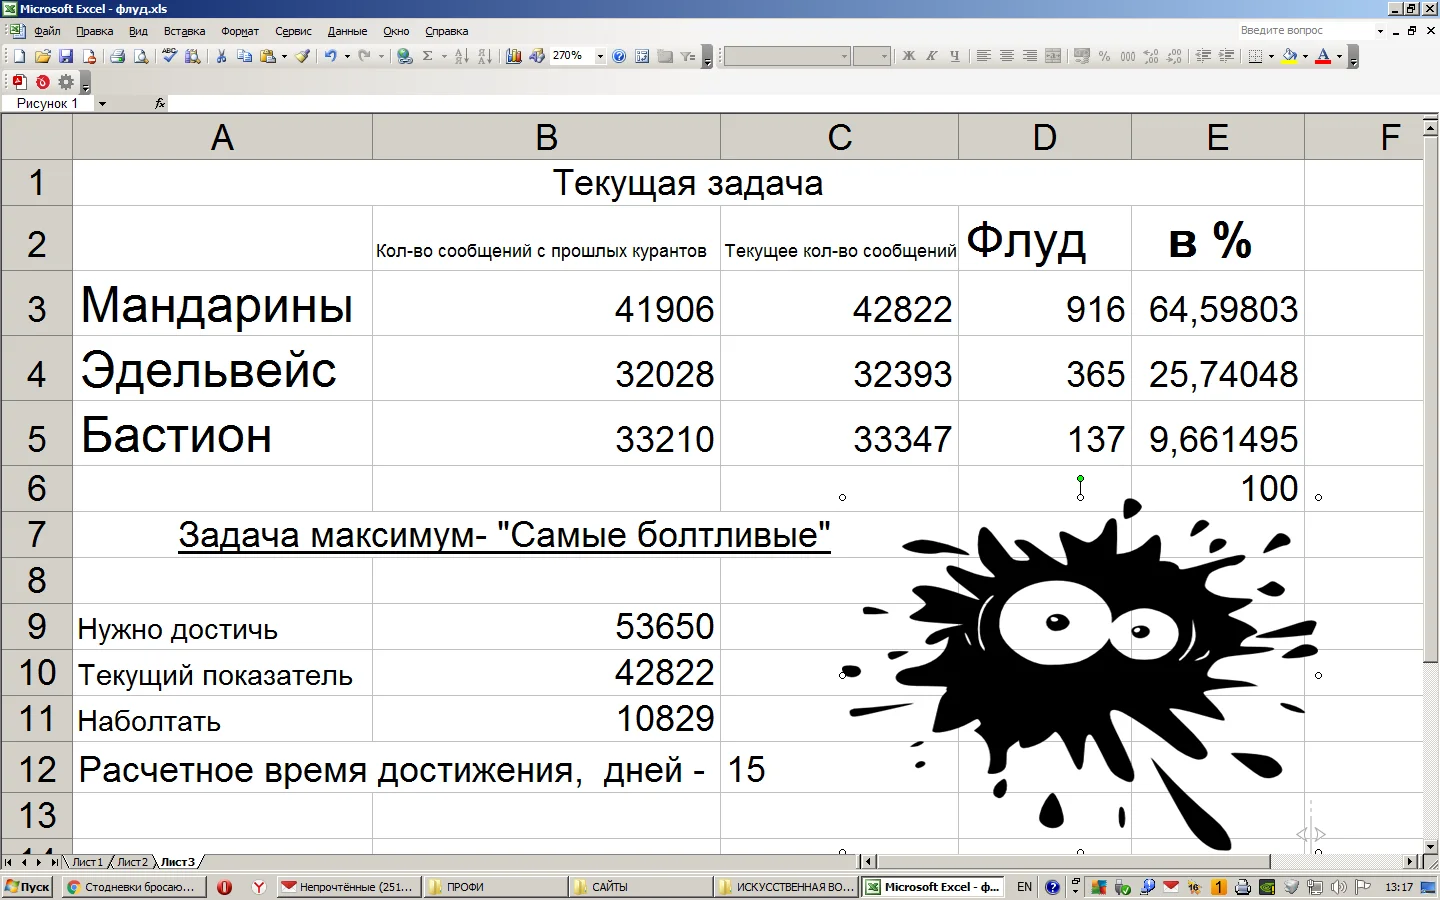Open the Формат menu

(239, 31)
